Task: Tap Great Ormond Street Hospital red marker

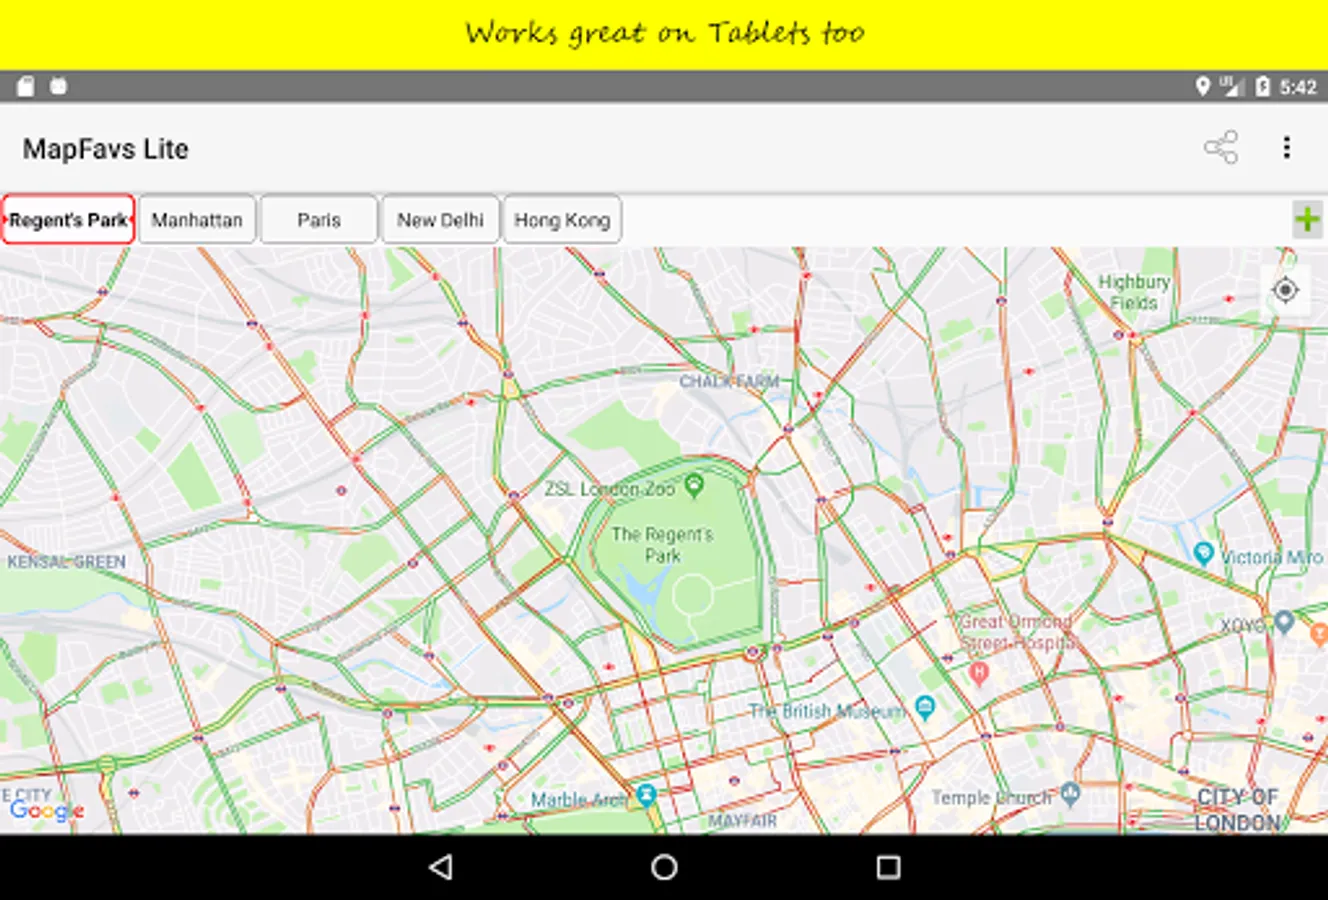Action: coord(979,673)
